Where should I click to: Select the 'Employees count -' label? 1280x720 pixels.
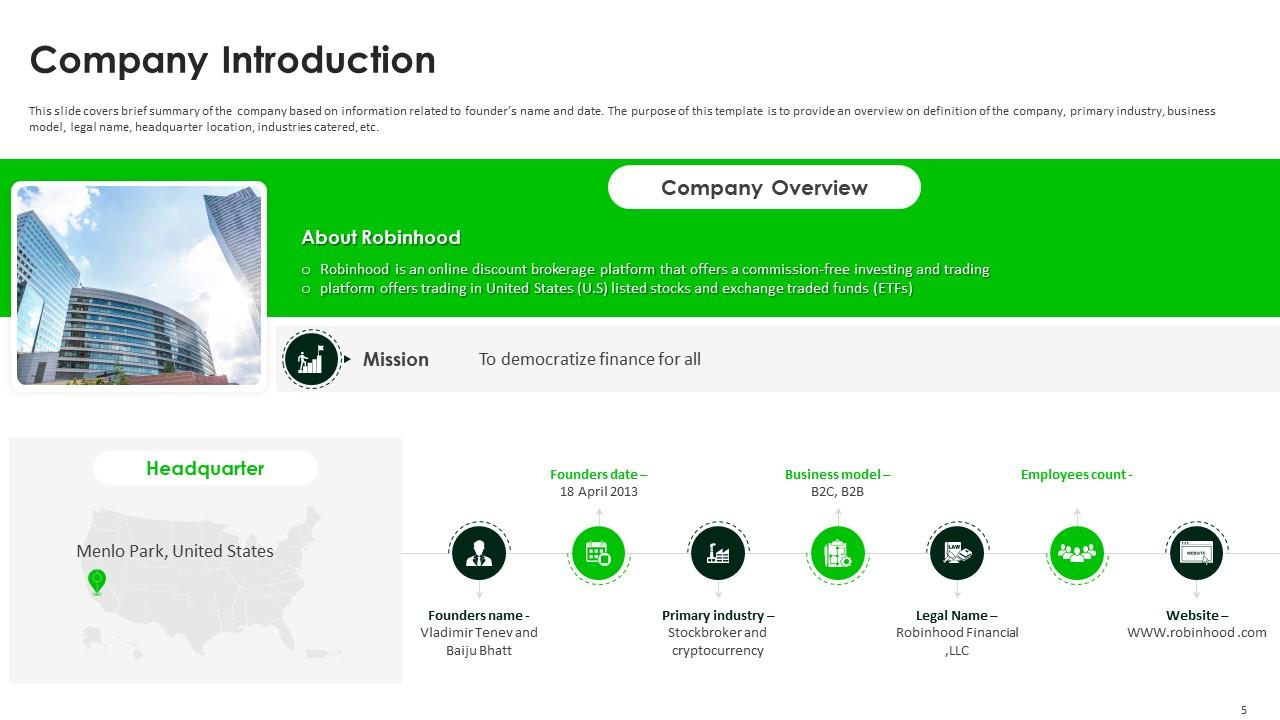(1076, 475)
